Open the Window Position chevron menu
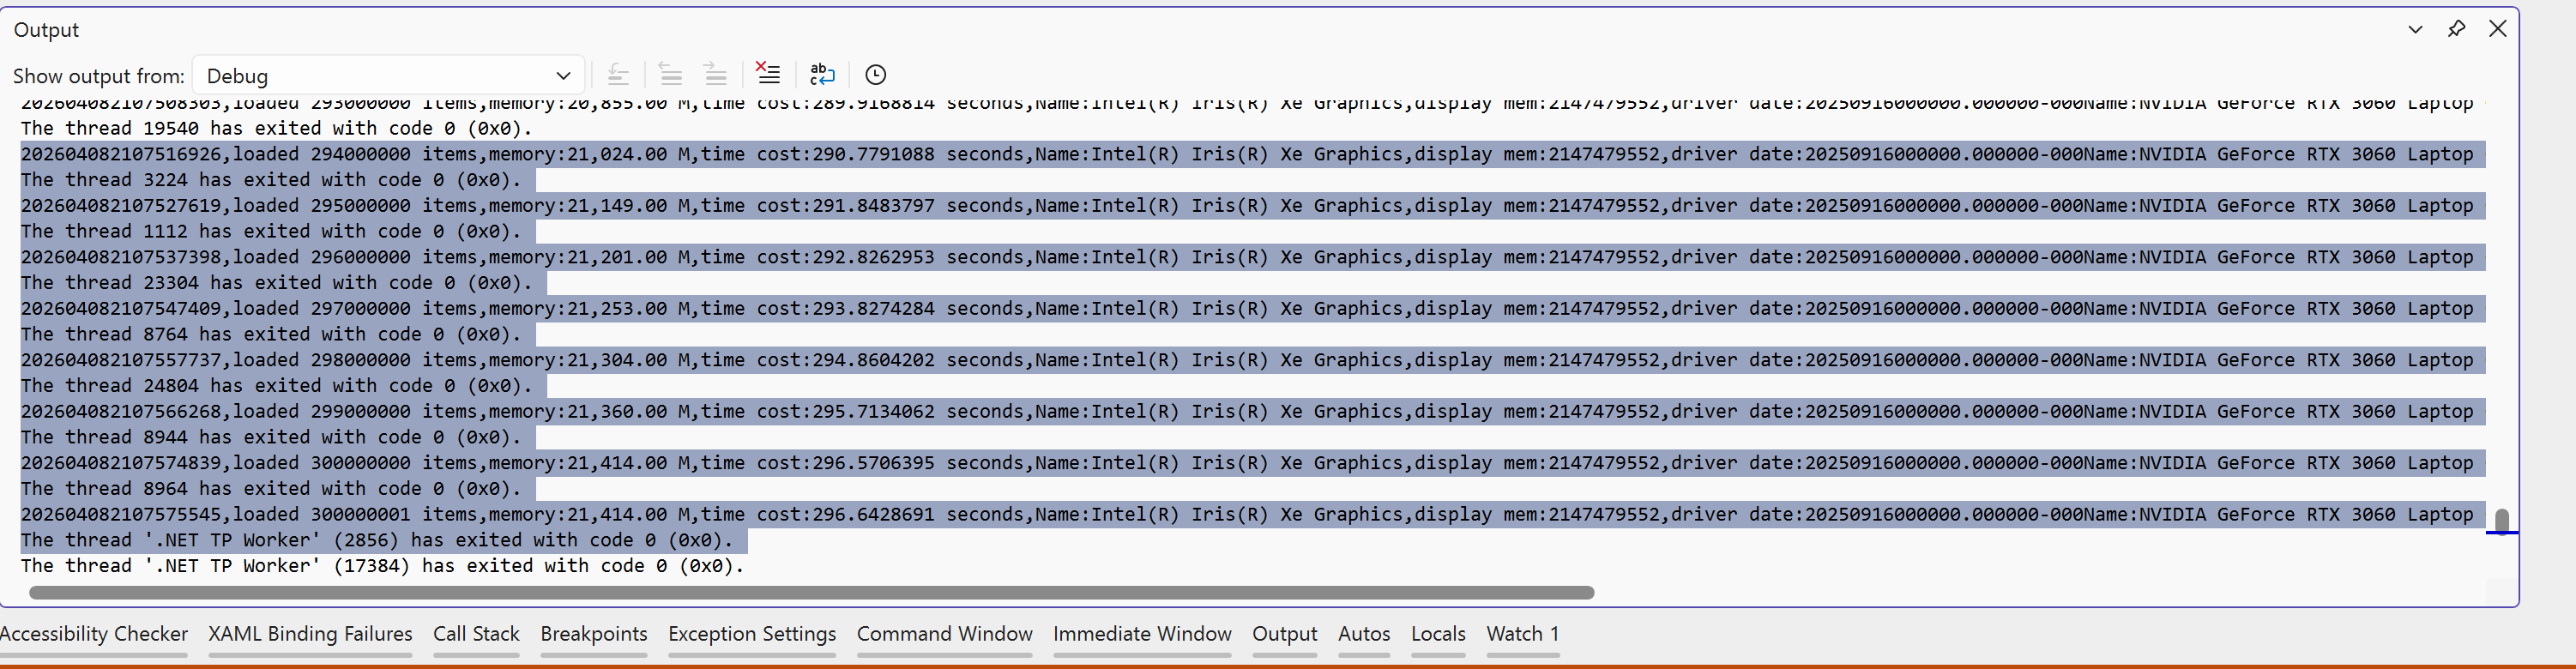The width and height of the screenshot is (2576, 669). 2415,29
